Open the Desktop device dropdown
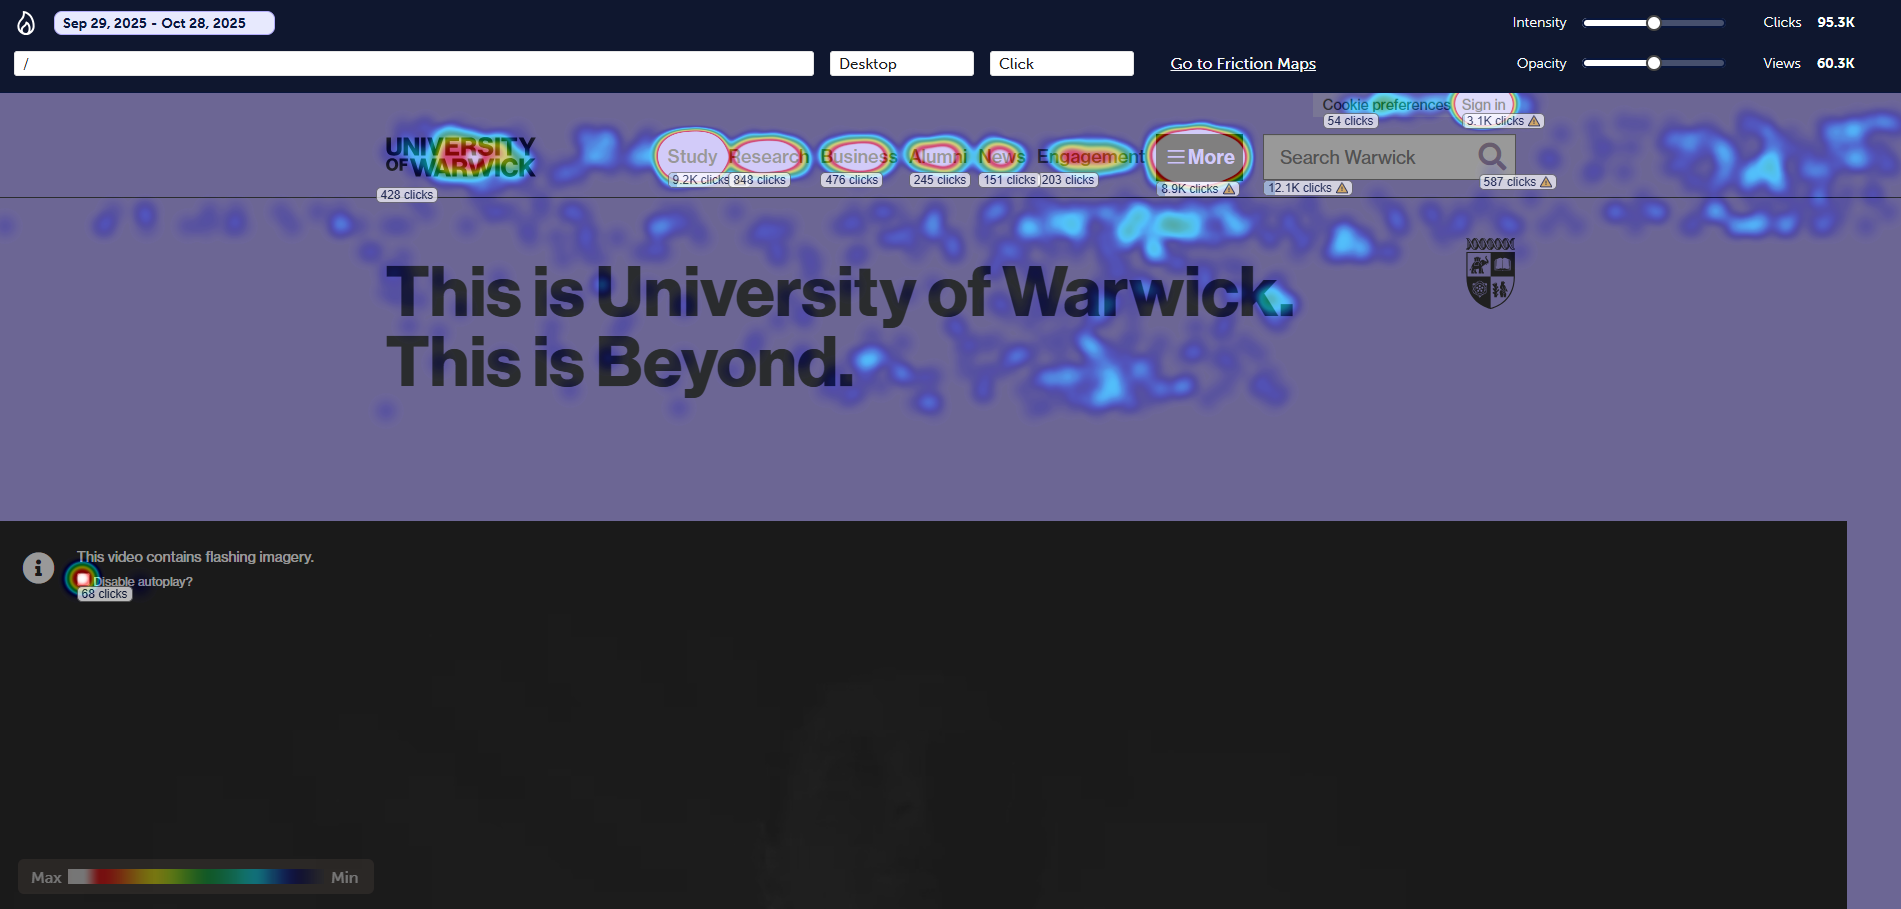 (901, 64)
